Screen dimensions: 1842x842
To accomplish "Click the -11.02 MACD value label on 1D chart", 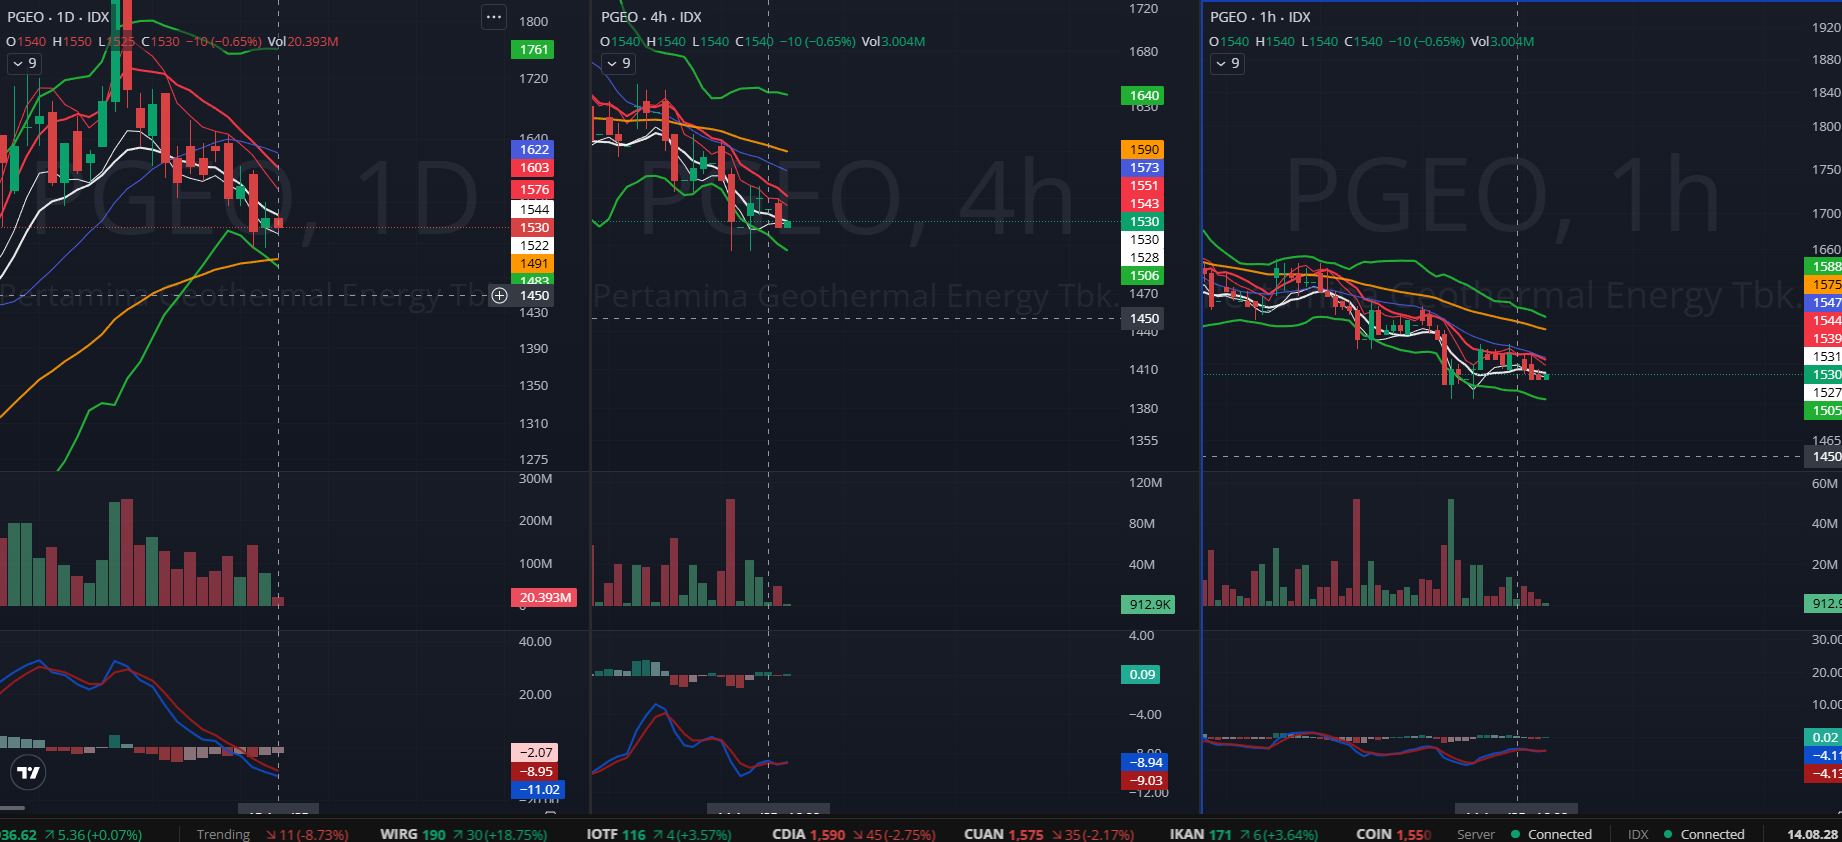I will pyautogui.click(x=538, y=789).
